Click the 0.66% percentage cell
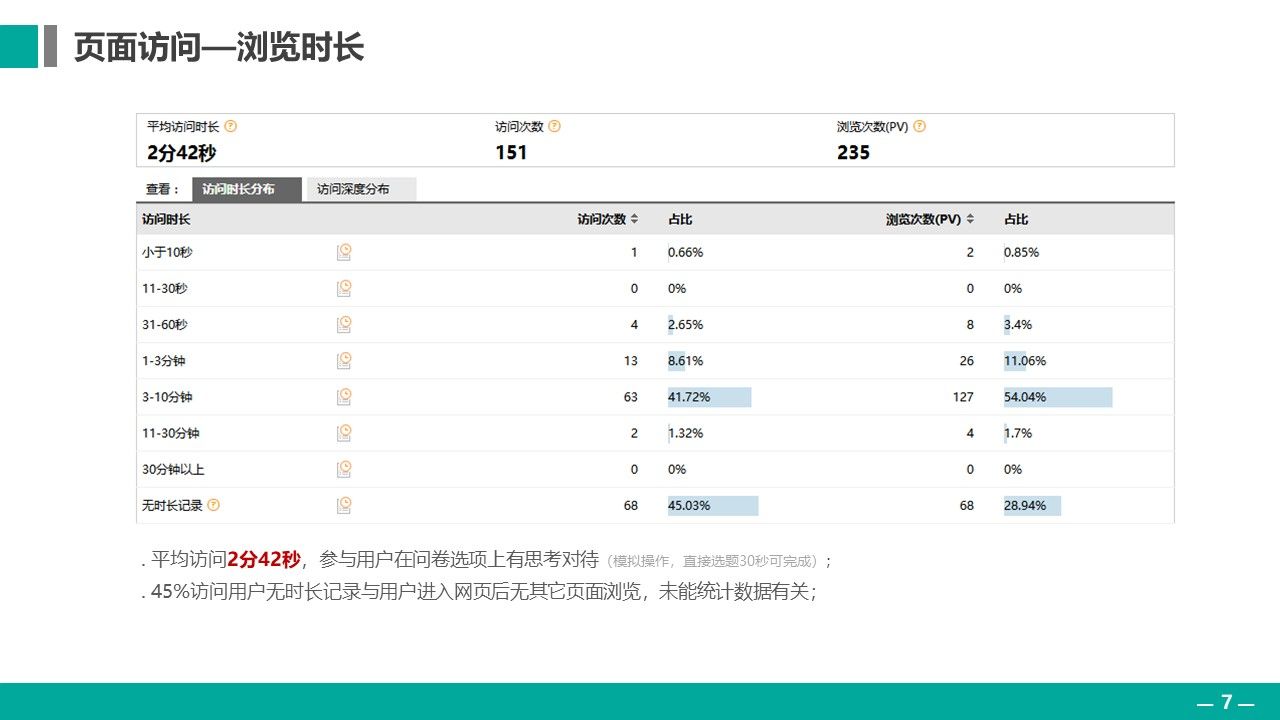This screenshot has width=1280, height=720. [x=685, y=253]
